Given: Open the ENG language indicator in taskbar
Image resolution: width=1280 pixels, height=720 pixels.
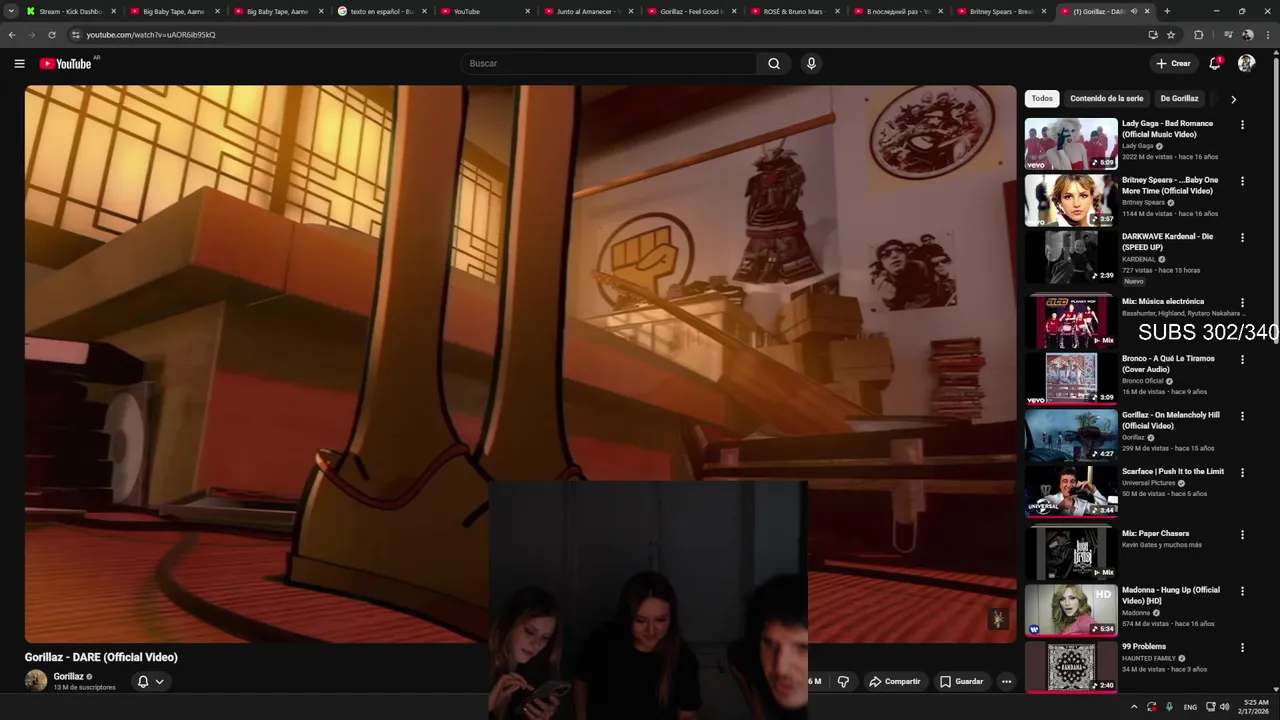Looking at the screenshot, I should pyautogui.click(x=1190, y=707).
